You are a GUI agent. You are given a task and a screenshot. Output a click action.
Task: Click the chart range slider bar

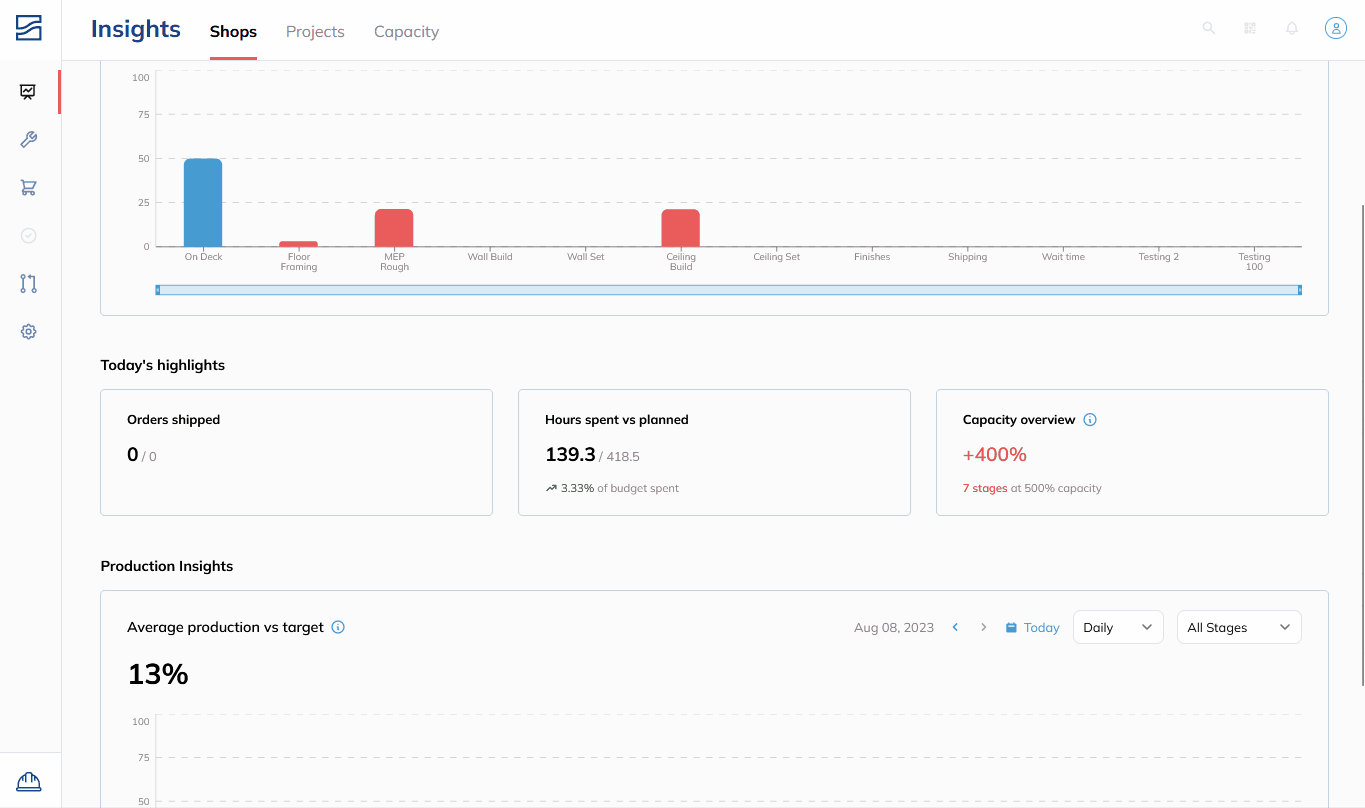(x=728, y=290)
